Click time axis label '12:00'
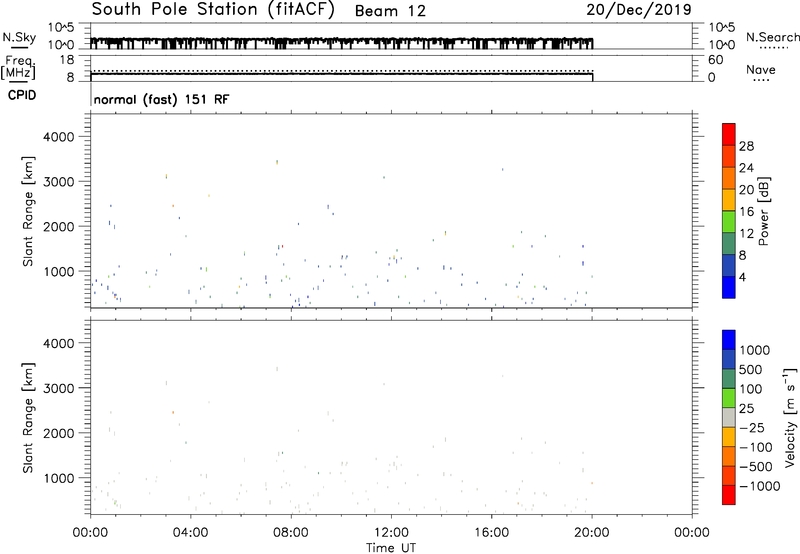Screen dimensions: 800x554 click(391, 533)
